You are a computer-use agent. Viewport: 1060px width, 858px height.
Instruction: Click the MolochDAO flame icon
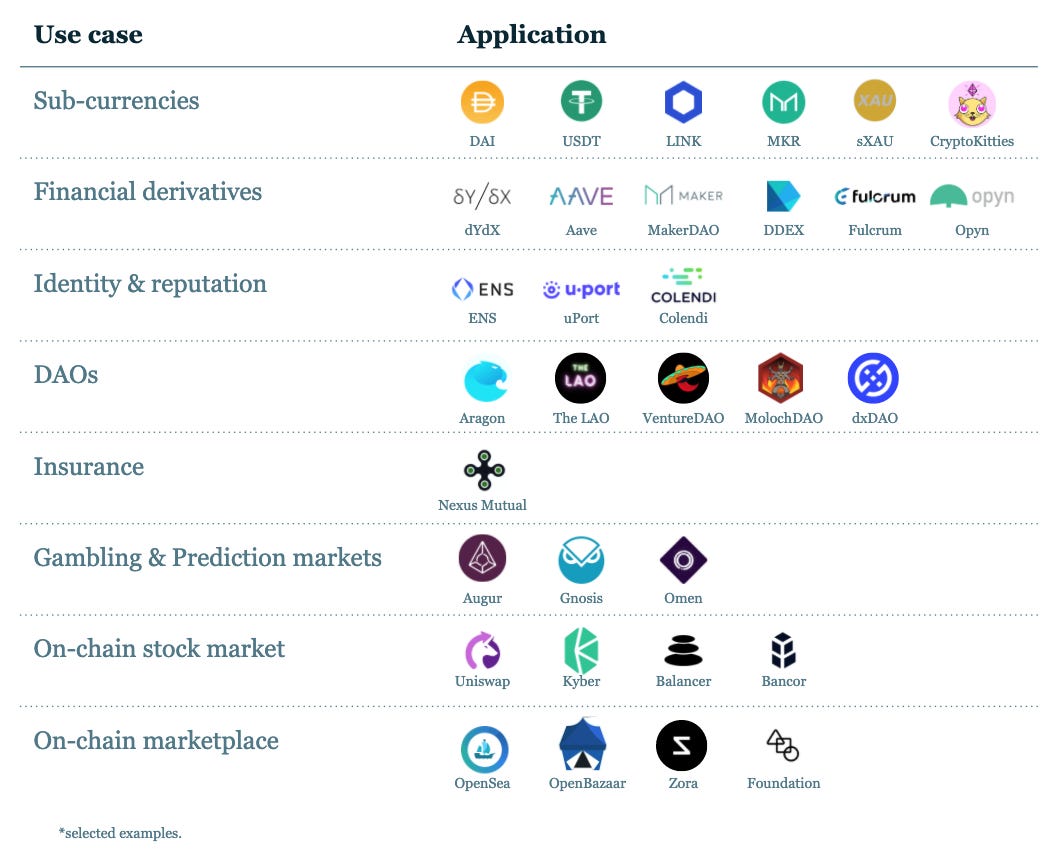[781, 378]
